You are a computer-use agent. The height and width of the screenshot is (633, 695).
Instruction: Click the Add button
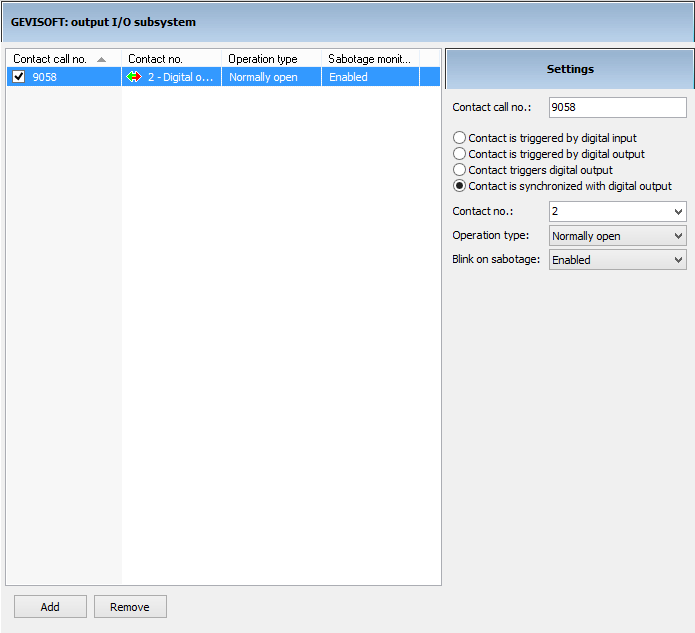pyautogui.click(x=50, y=606)
